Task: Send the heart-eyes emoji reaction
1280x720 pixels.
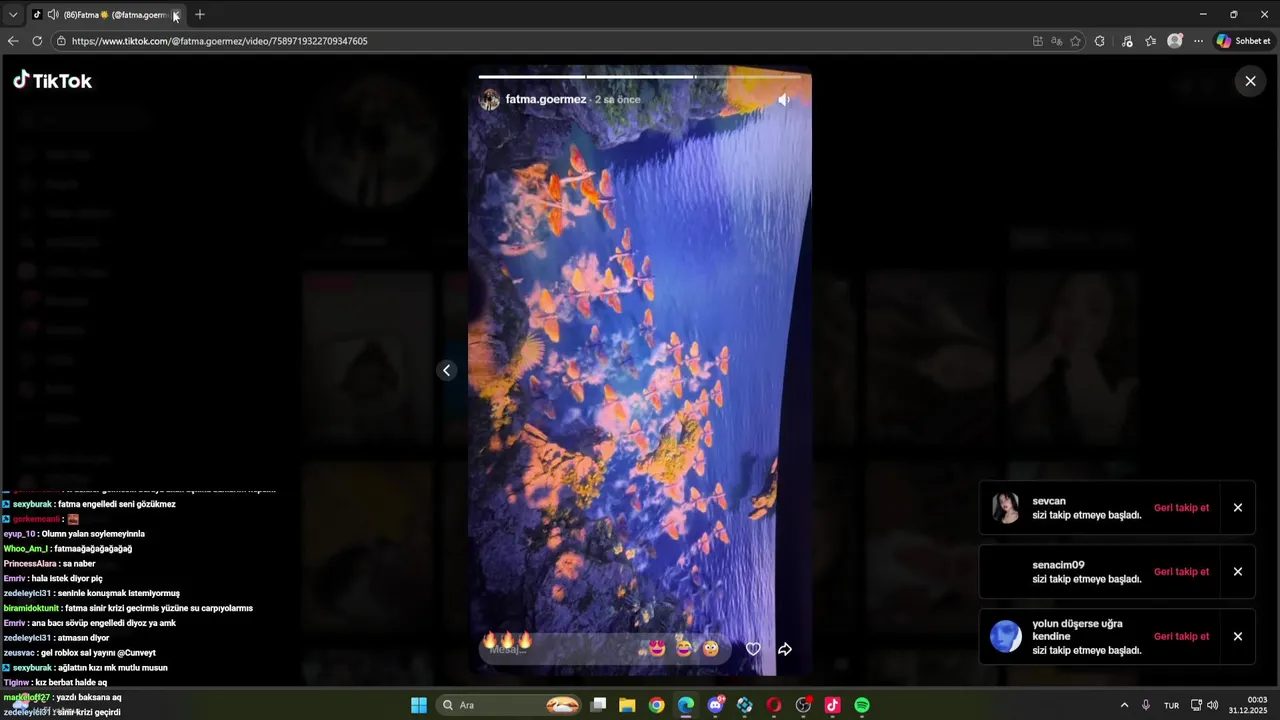Action: 657,648
